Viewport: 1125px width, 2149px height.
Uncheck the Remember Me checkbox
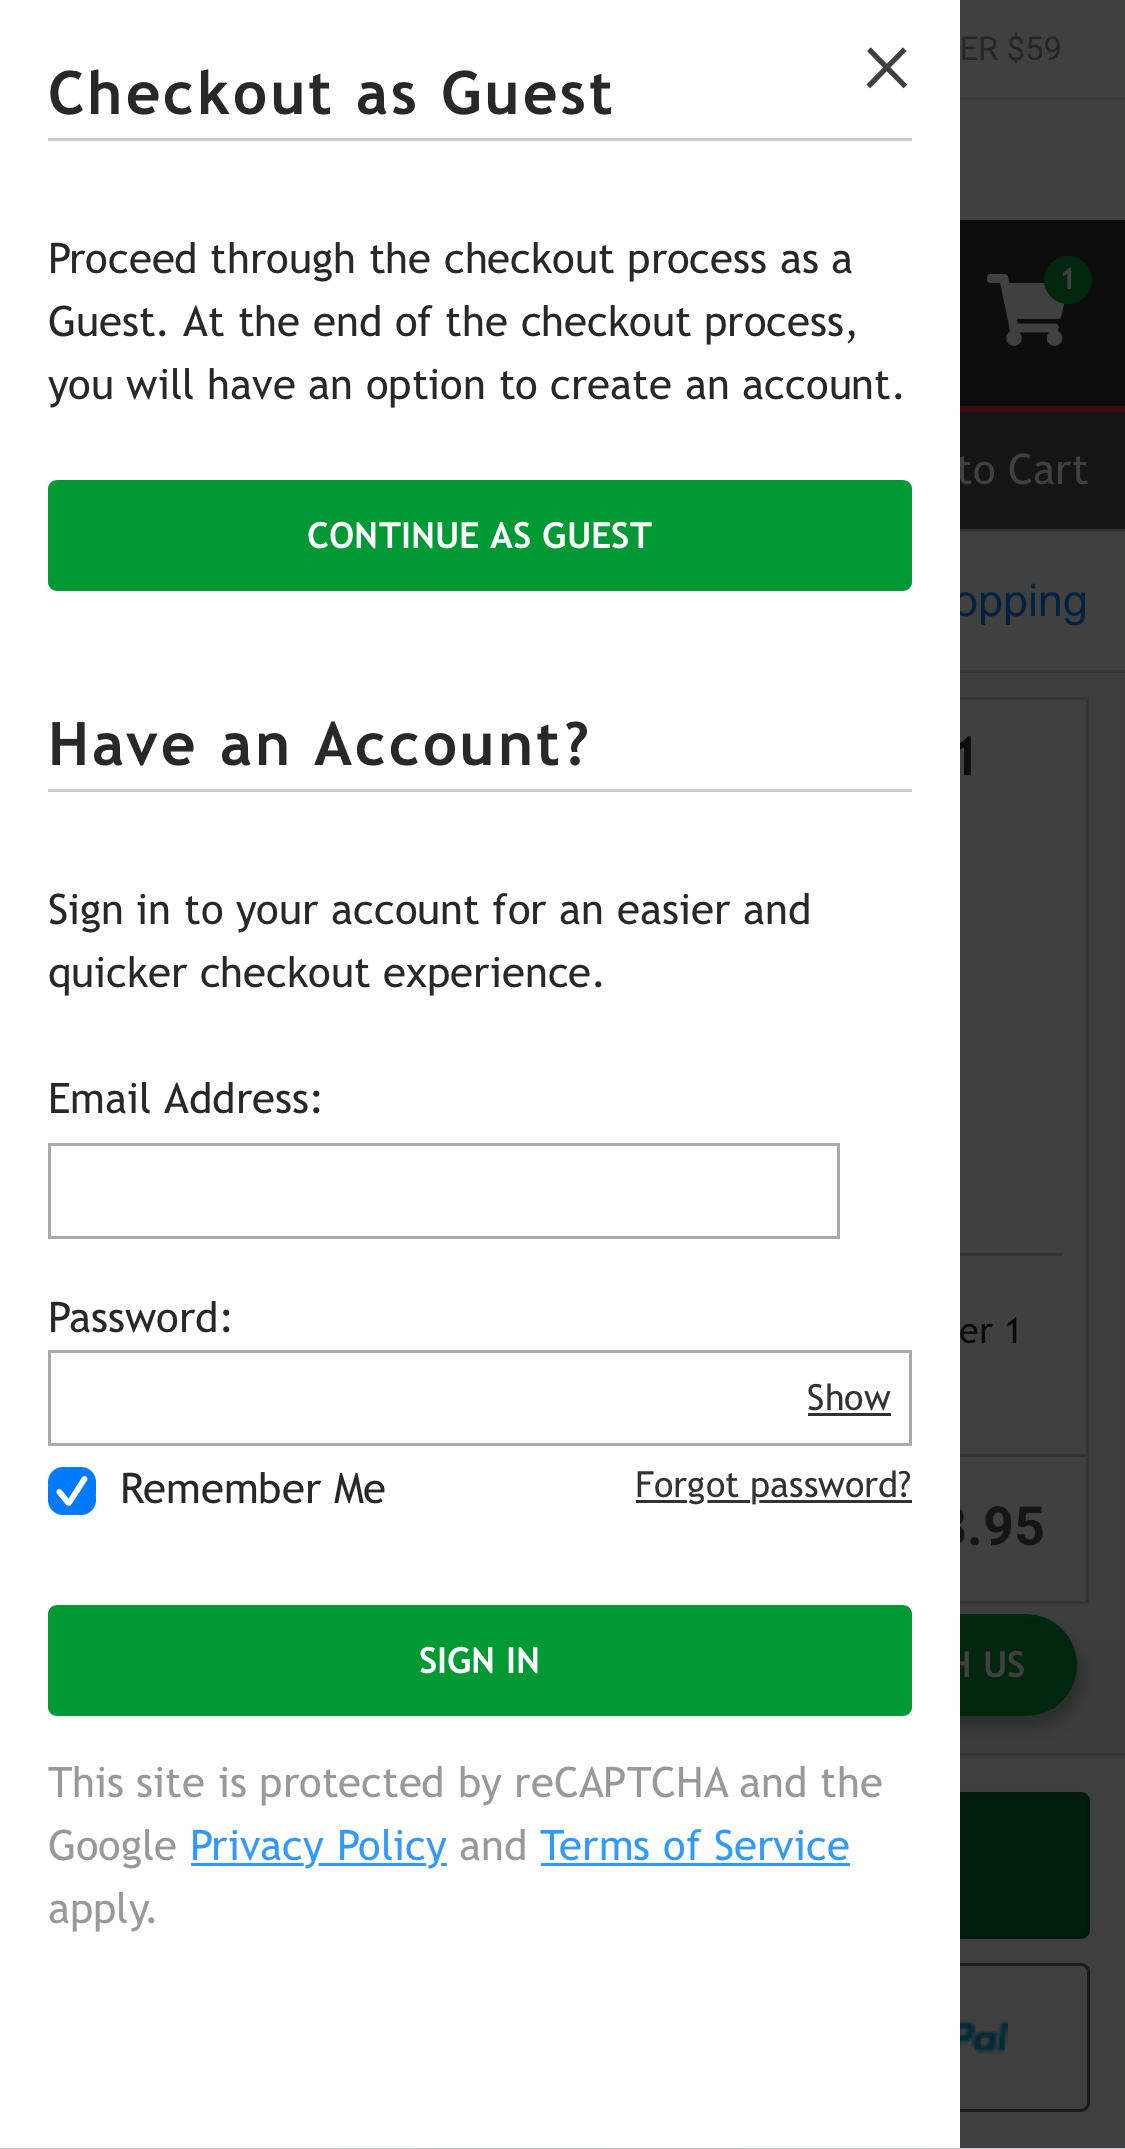click(x=70, y=1490)
